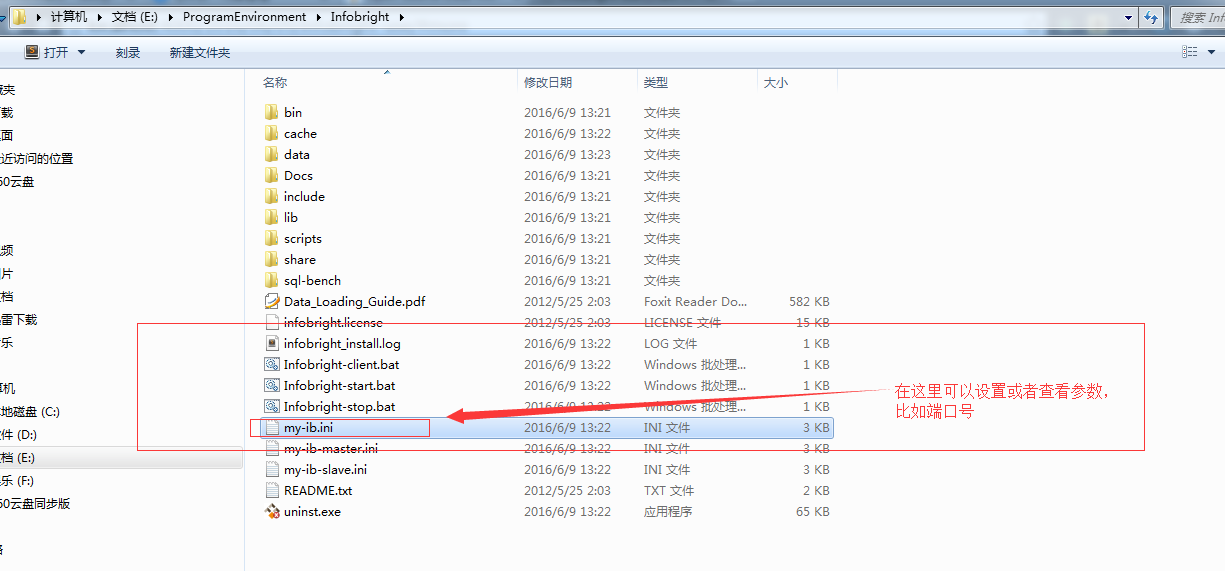Select the infobright_install.log file
Screen dimensions: 1225x571
point(341,343)
